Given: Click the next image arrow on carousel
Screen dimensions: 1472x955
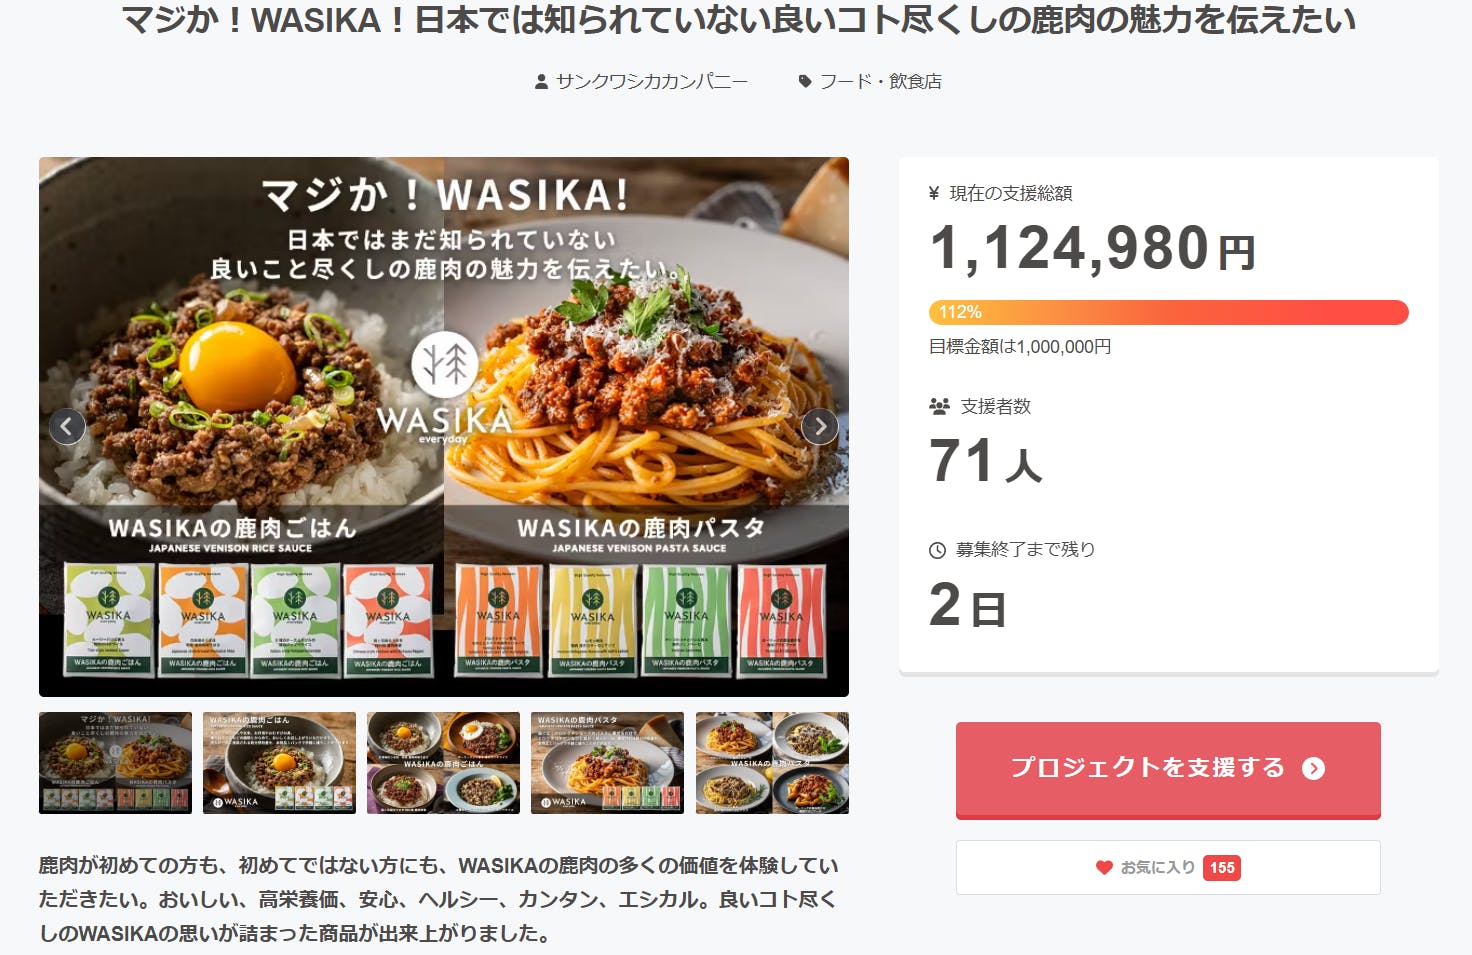Looking at the screenshot, I should (x=820, y=427).
